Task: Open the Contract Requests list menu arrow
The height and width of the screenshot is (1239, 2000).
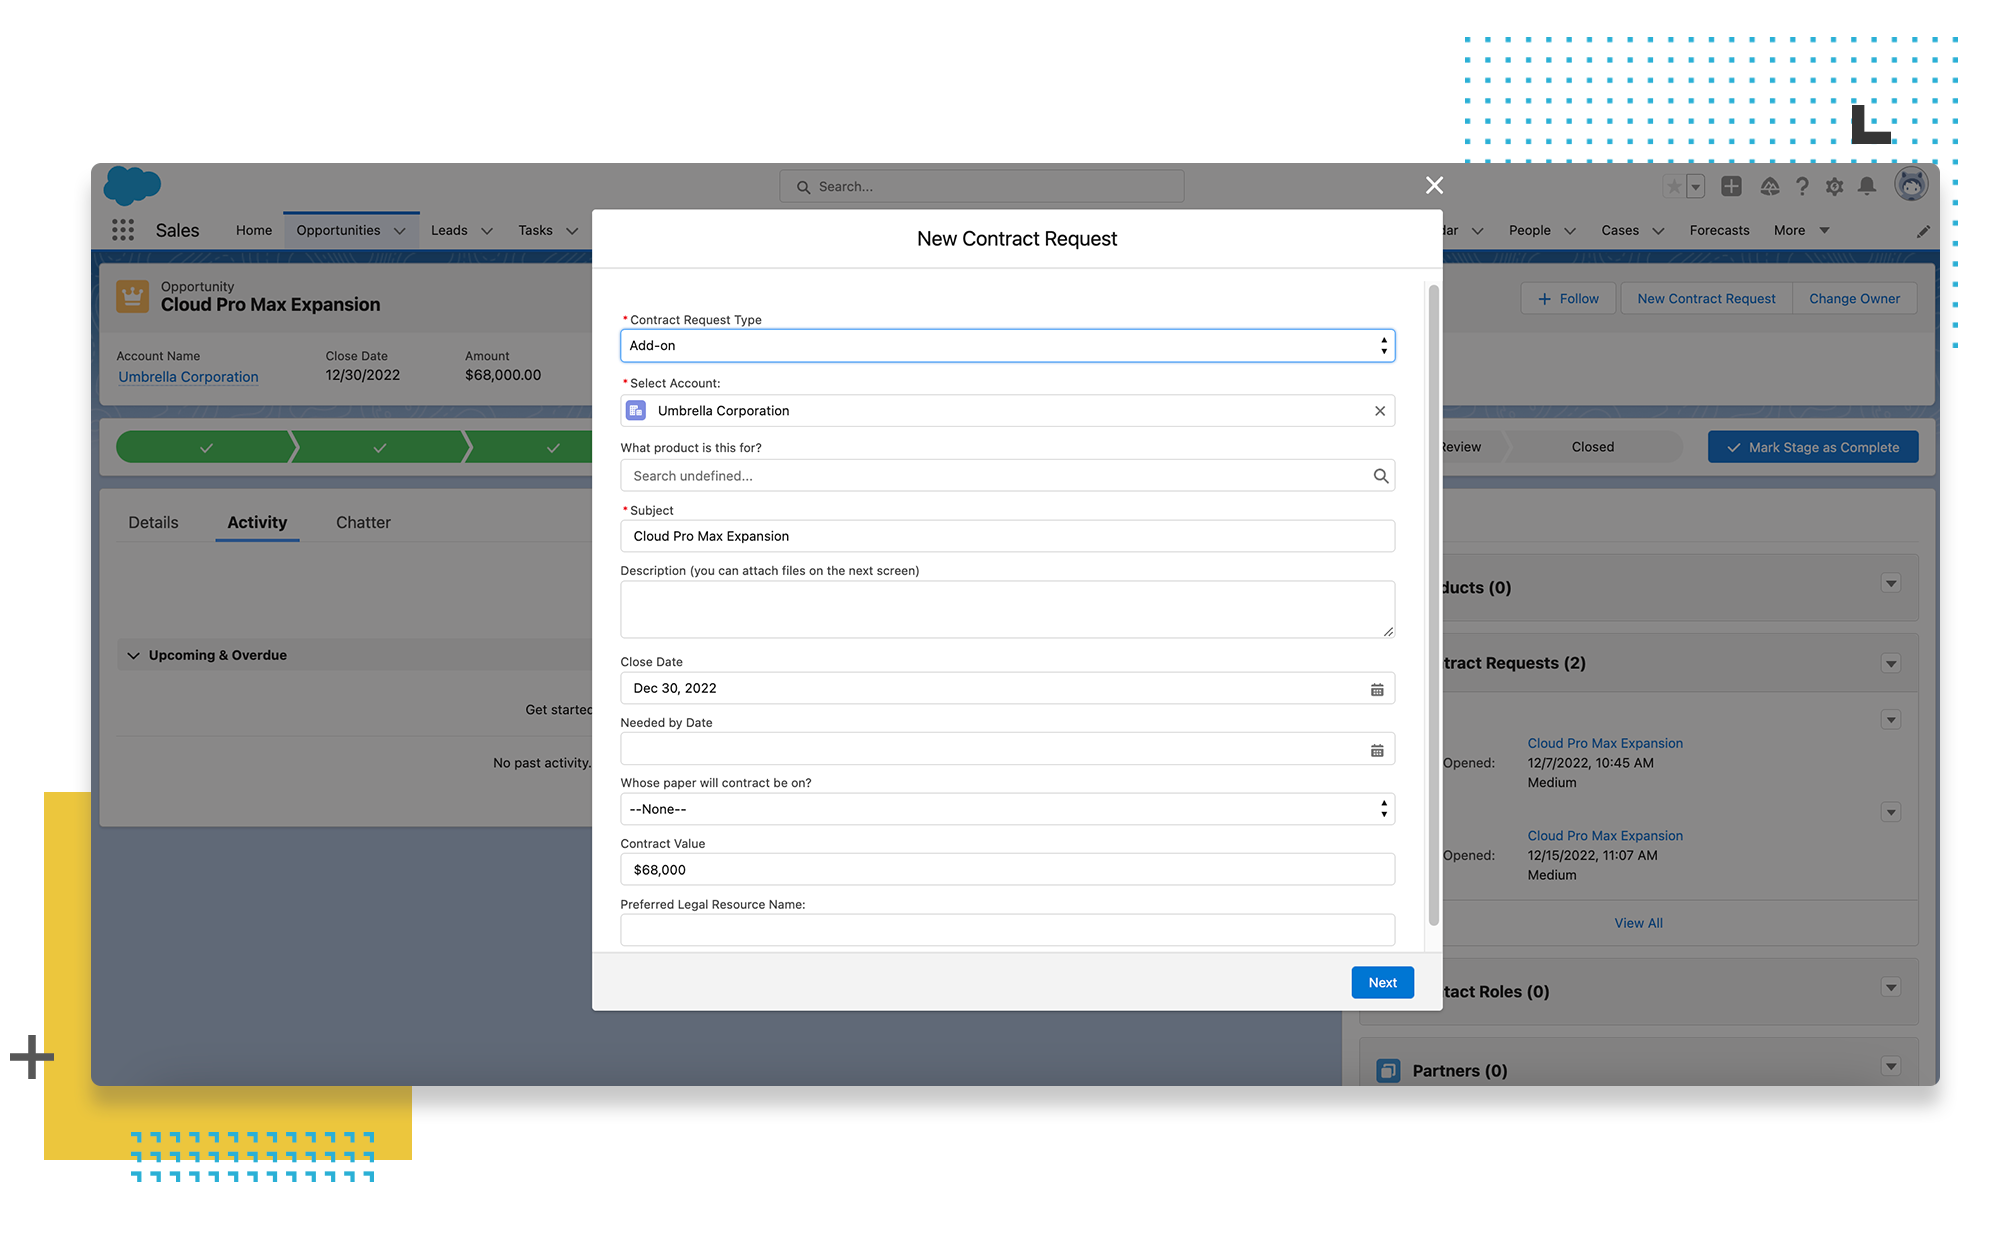Action: click(1890, 664)
